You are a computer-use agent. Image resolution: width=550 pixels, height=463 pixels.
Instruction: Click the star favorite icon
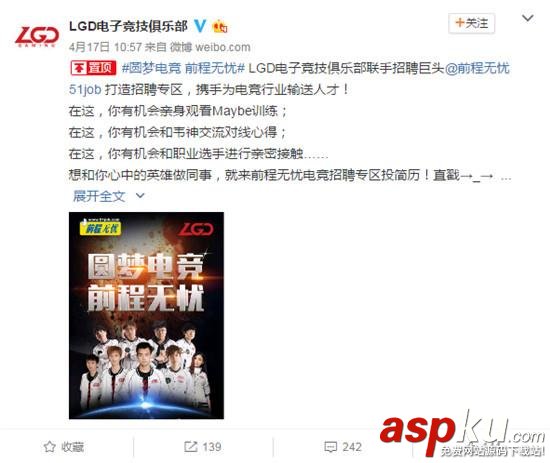pos(49,447)
